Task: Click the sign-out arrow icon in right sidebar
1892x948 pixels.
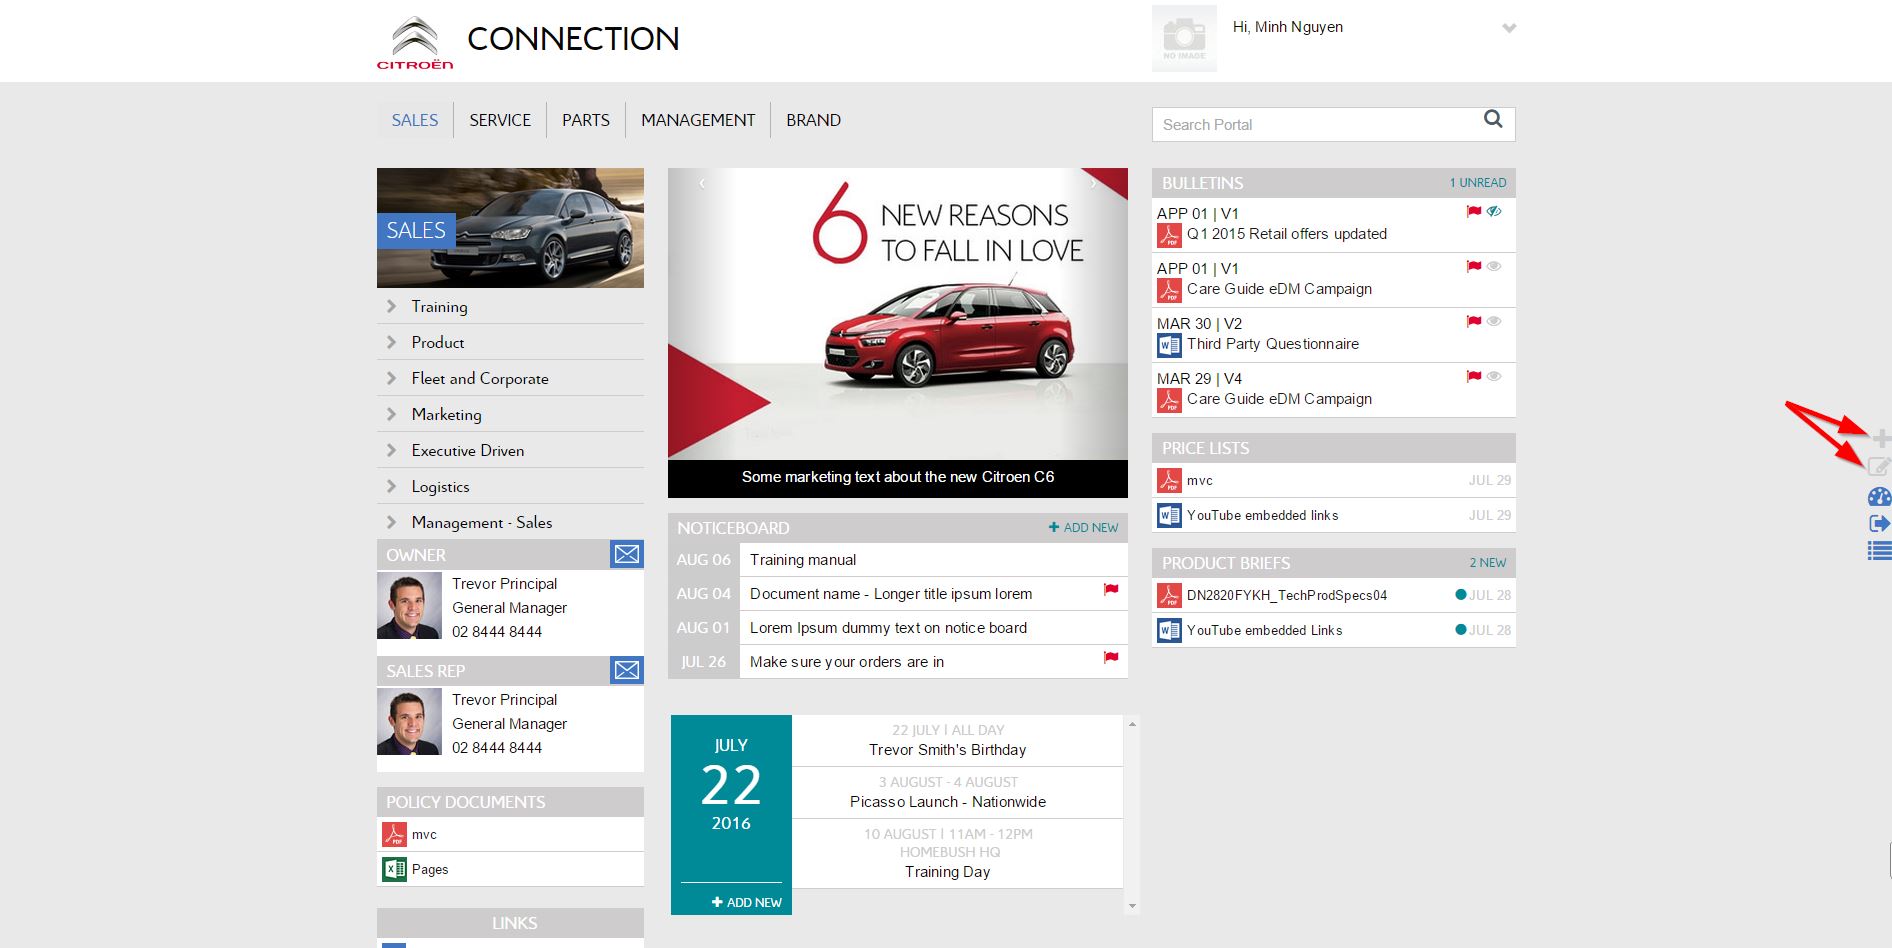Action: point(1879,523)
